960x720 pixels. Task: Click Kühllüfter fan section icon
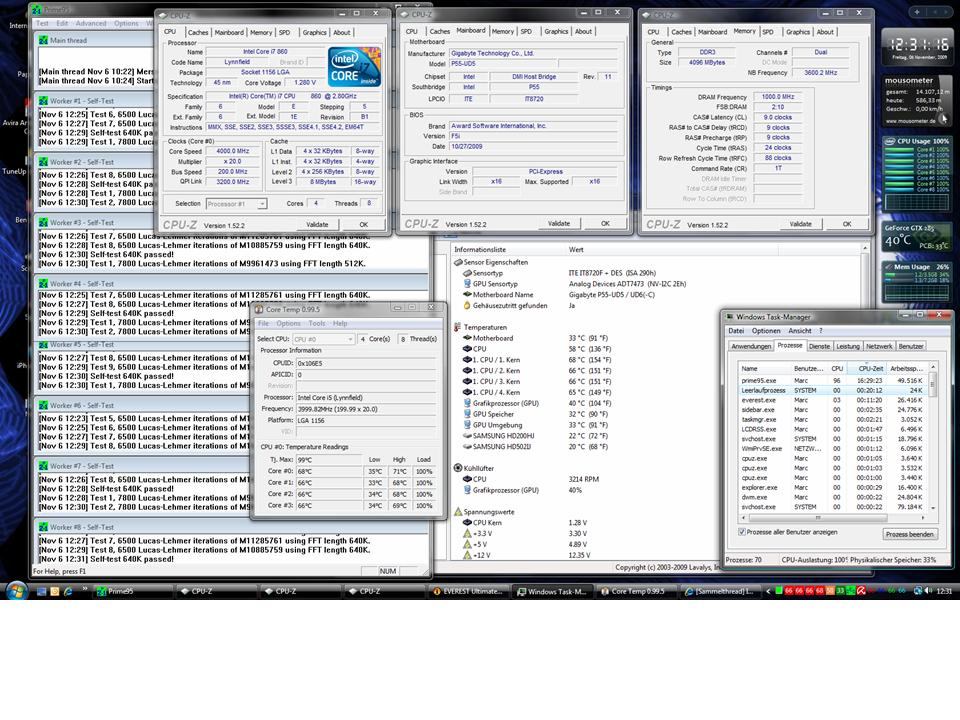tap(457, 468)
